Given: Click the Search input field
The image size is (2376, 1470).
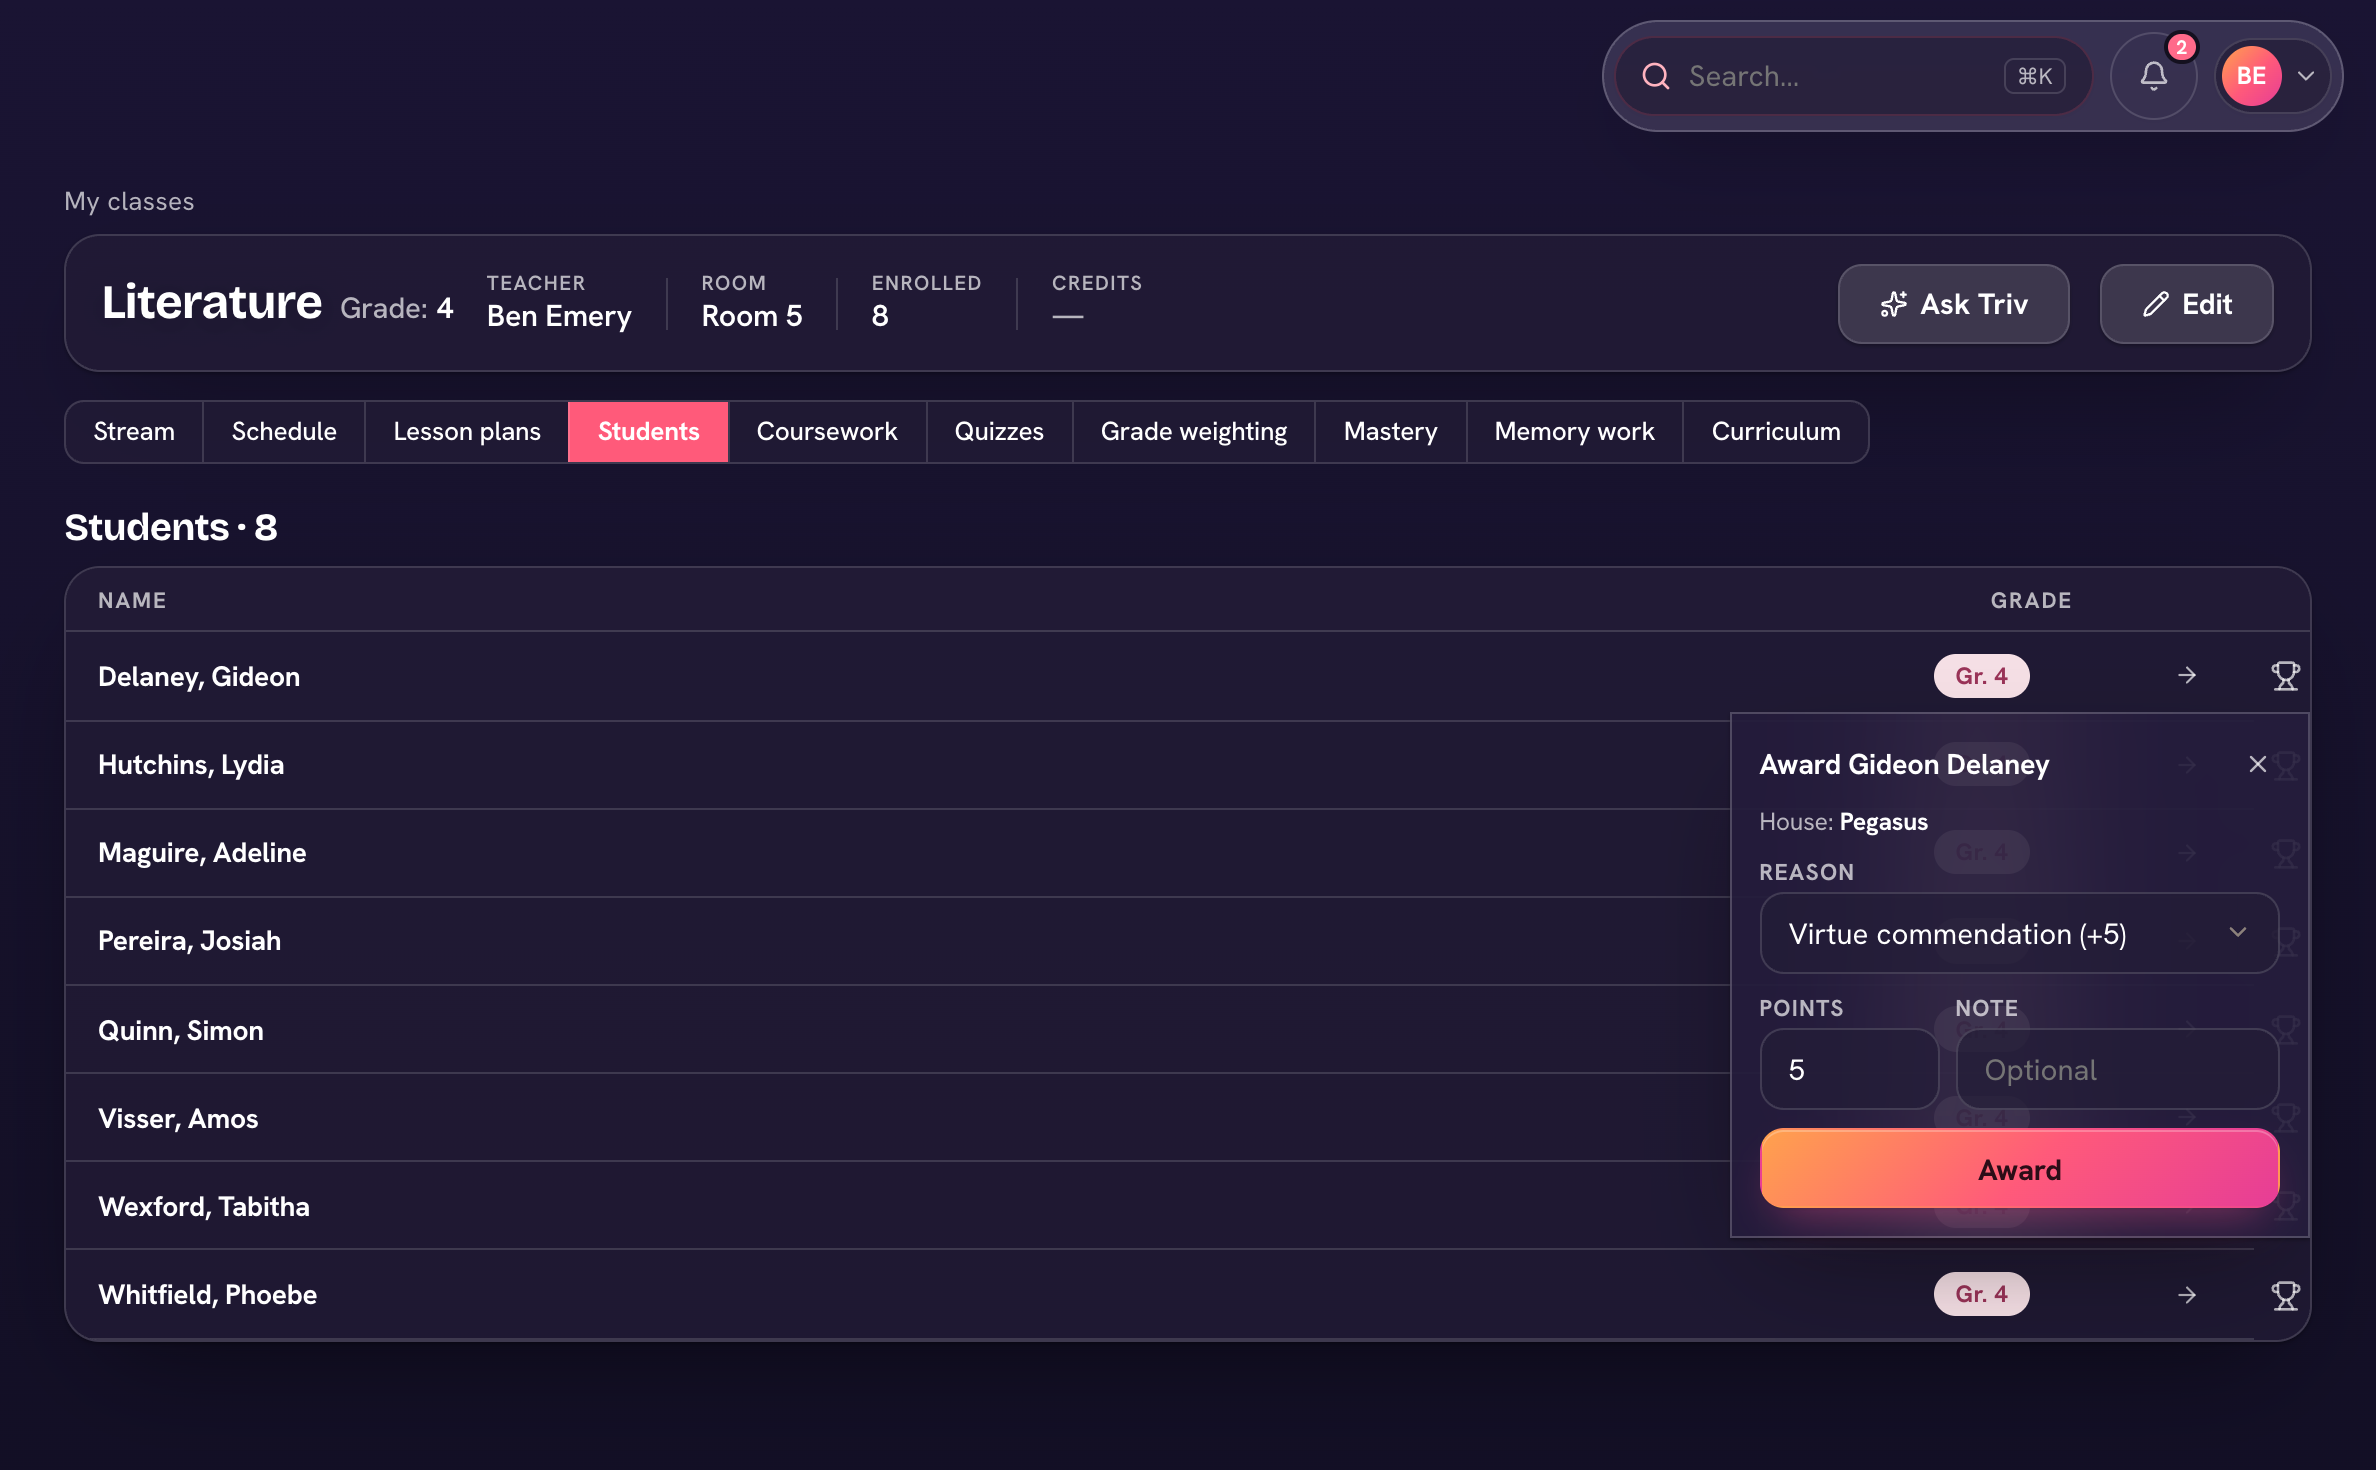Looking at the screenshot, I should pyautogui.click(x=1853, y=76).
